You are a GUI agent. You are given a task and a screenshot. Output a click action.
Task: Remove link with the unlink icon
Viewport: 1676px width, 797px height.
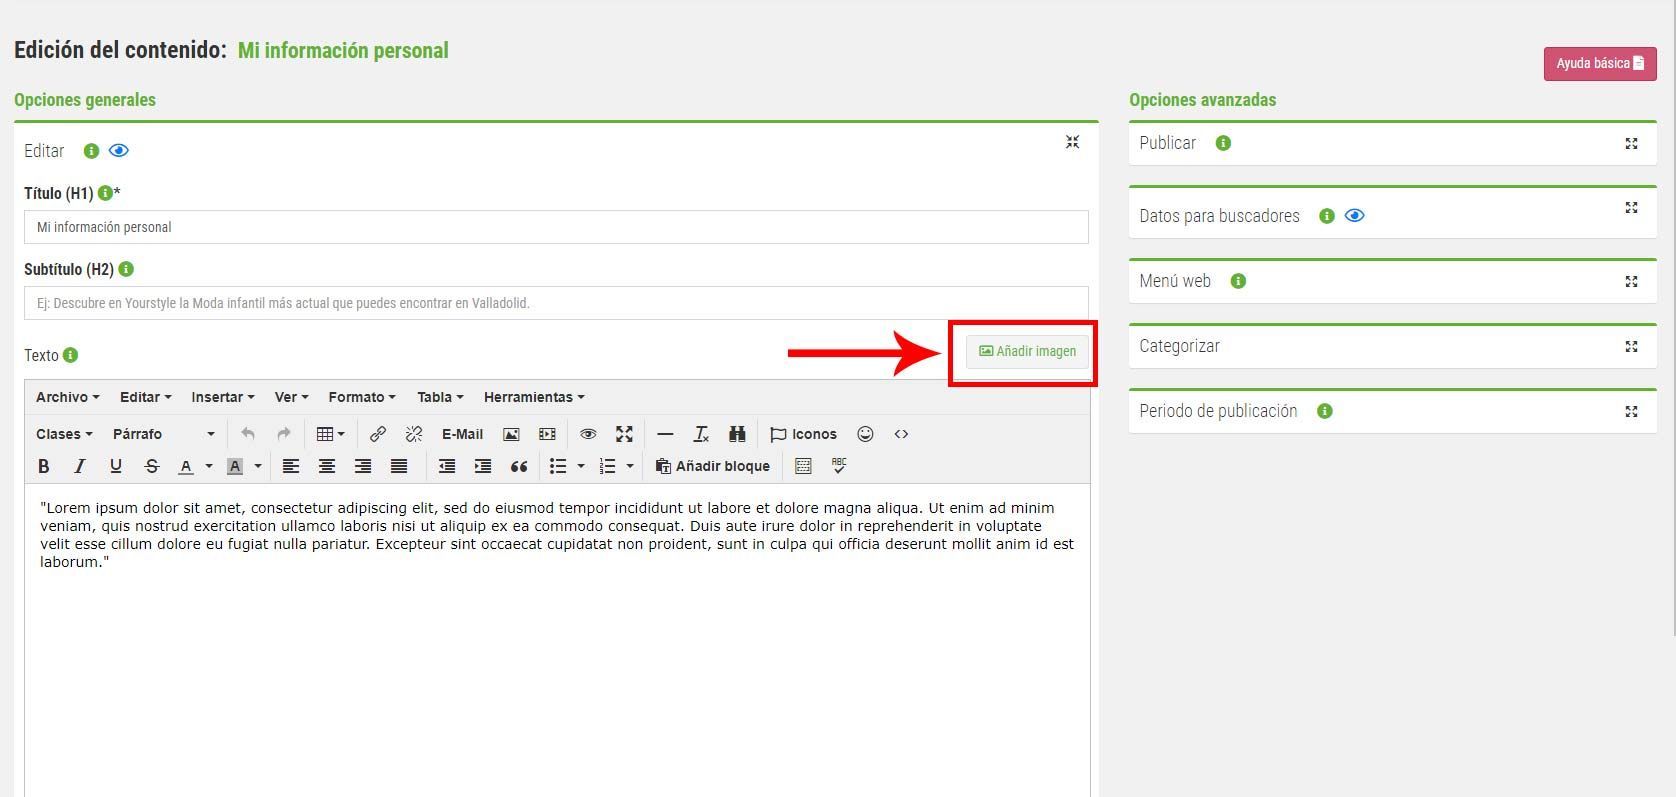click(x=414, y=434)
